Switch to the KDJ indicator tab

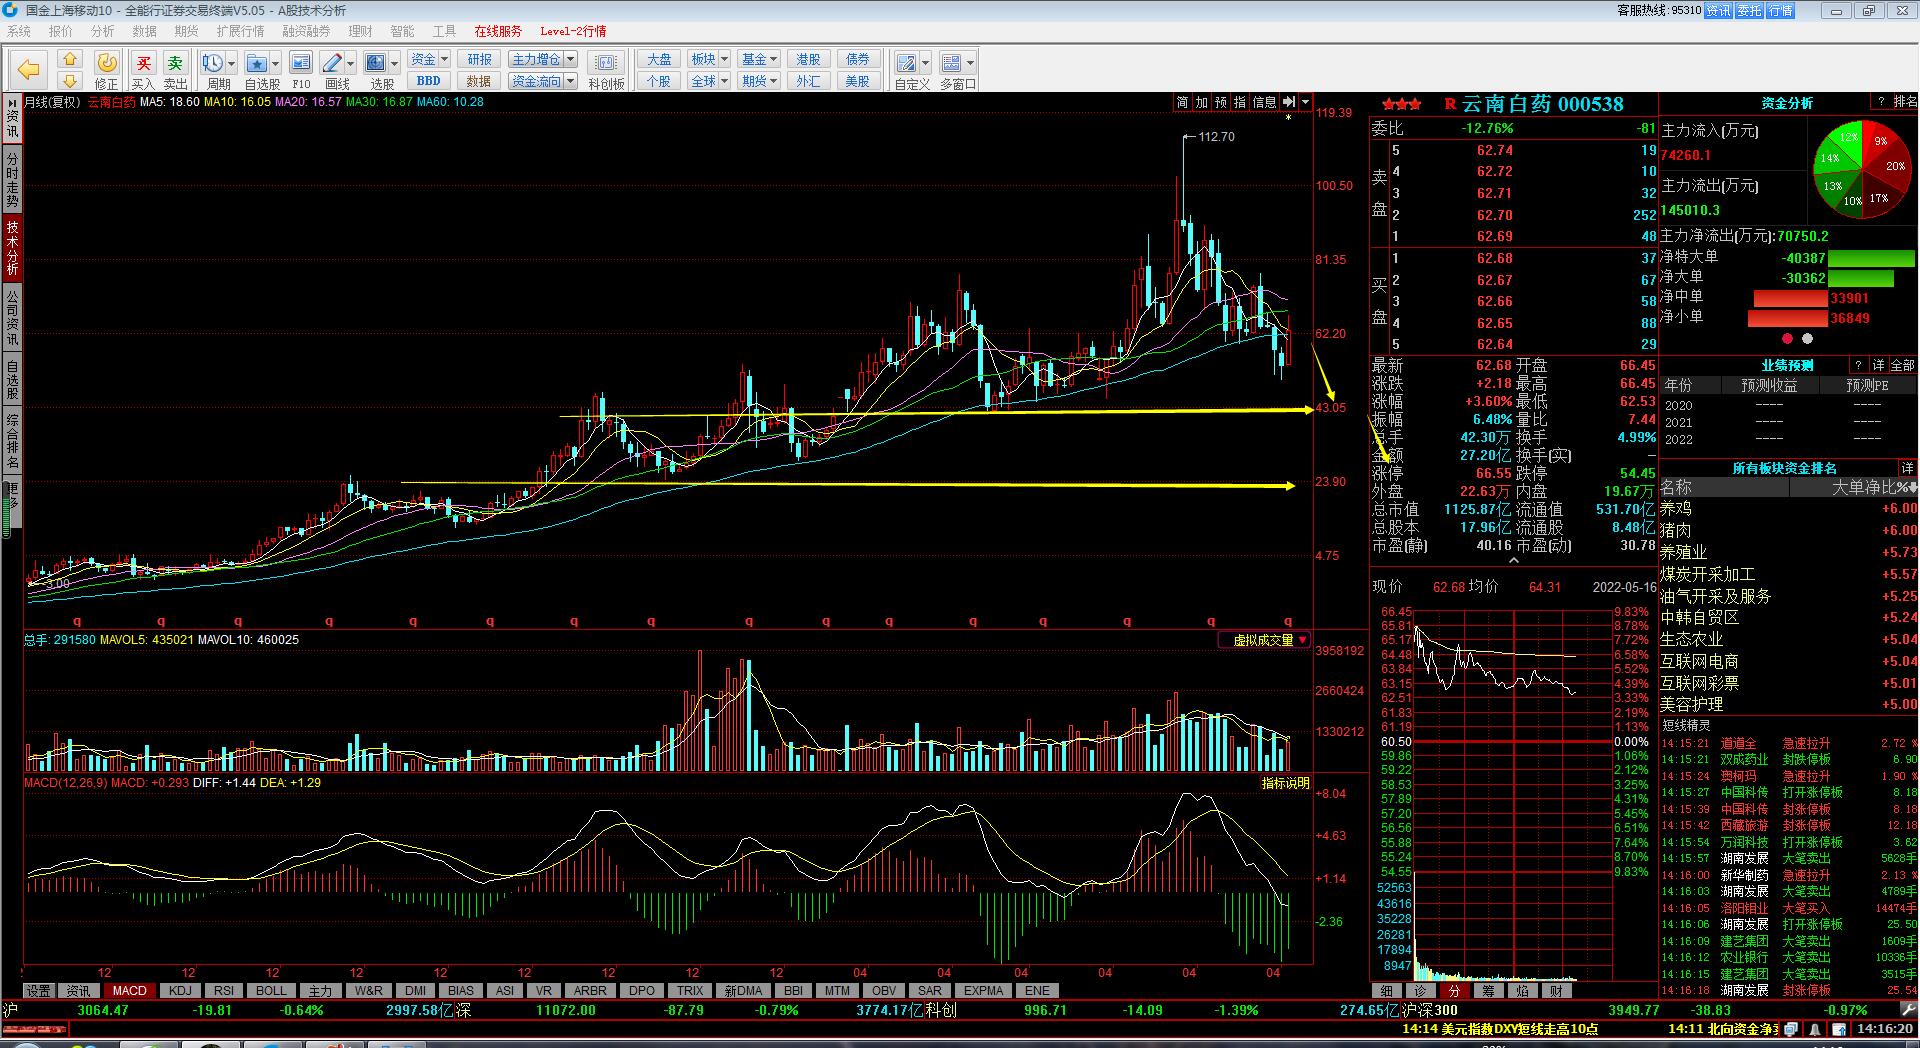pos(180,991)
